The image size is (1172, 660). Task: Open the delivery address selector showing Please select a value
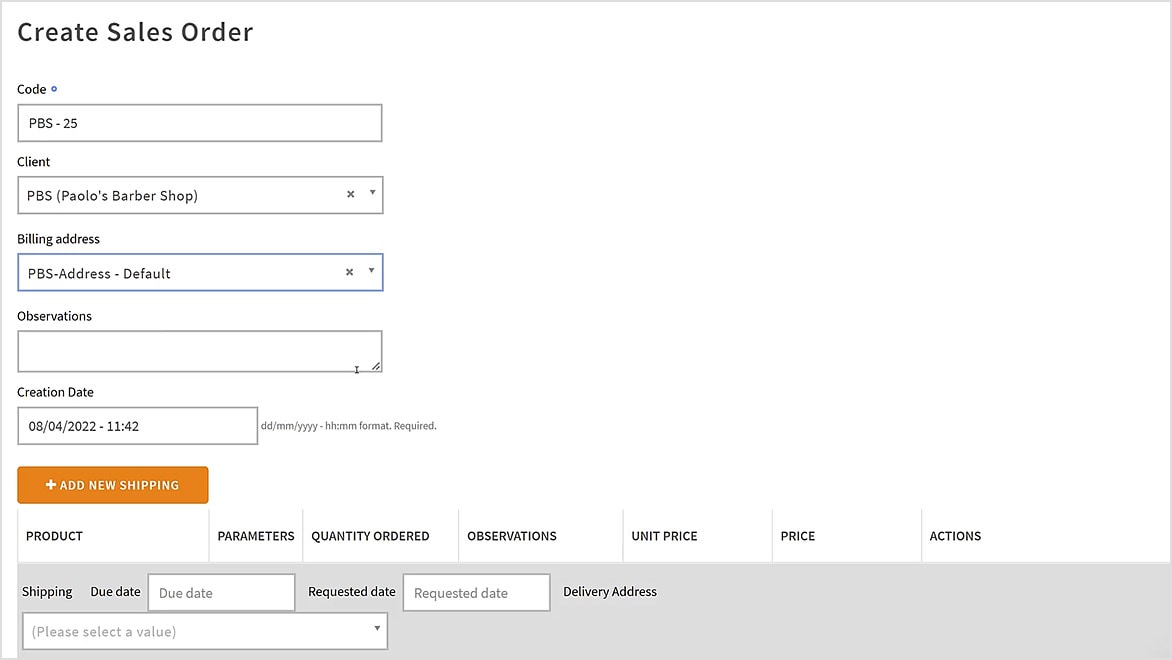point(204,630)
